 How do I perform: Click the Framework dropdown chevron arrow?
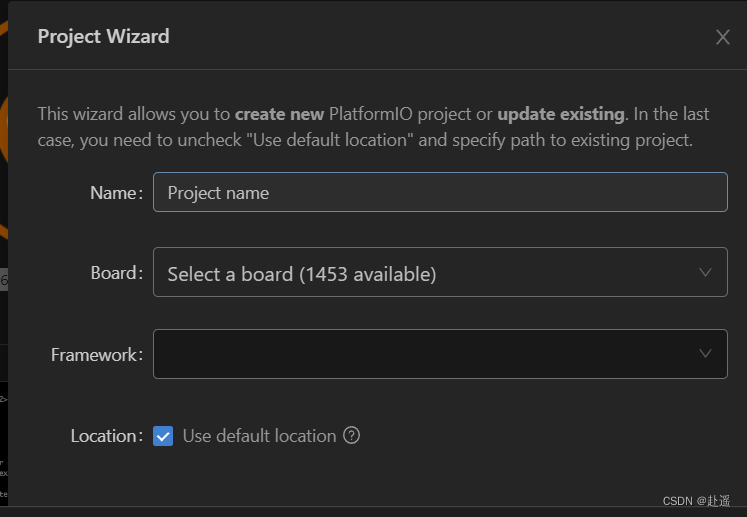706,354
